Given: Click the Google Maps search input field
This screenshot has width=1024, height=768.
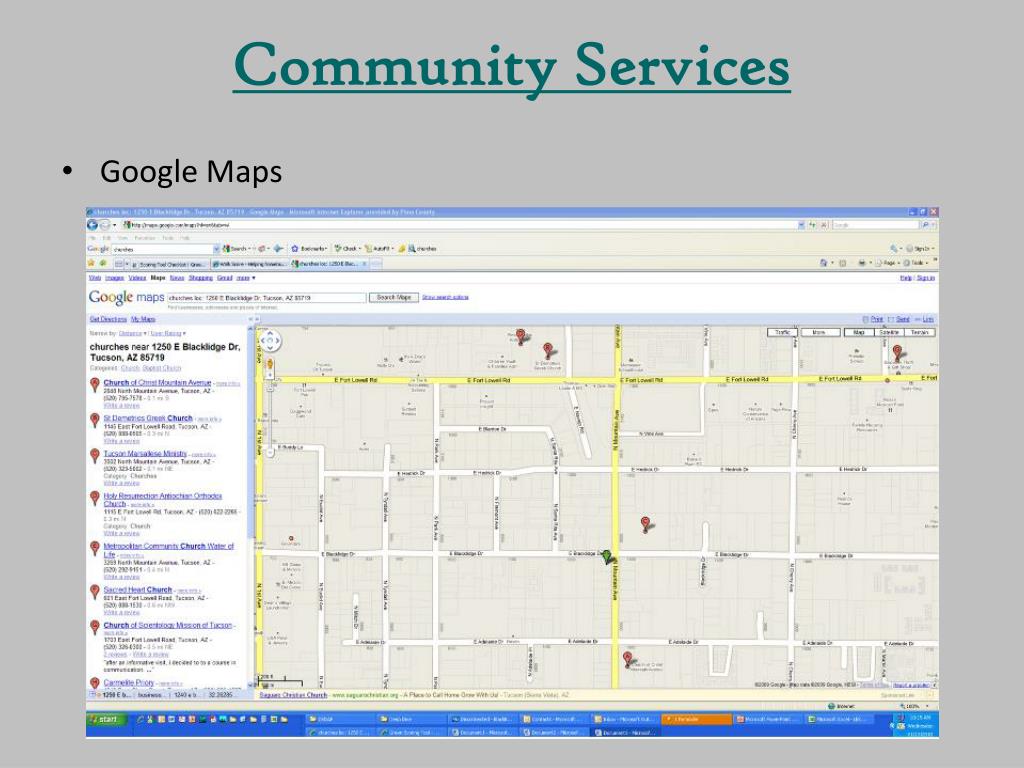Looking at the screenshot, I should pyautogui.click(x=266, y=298).
